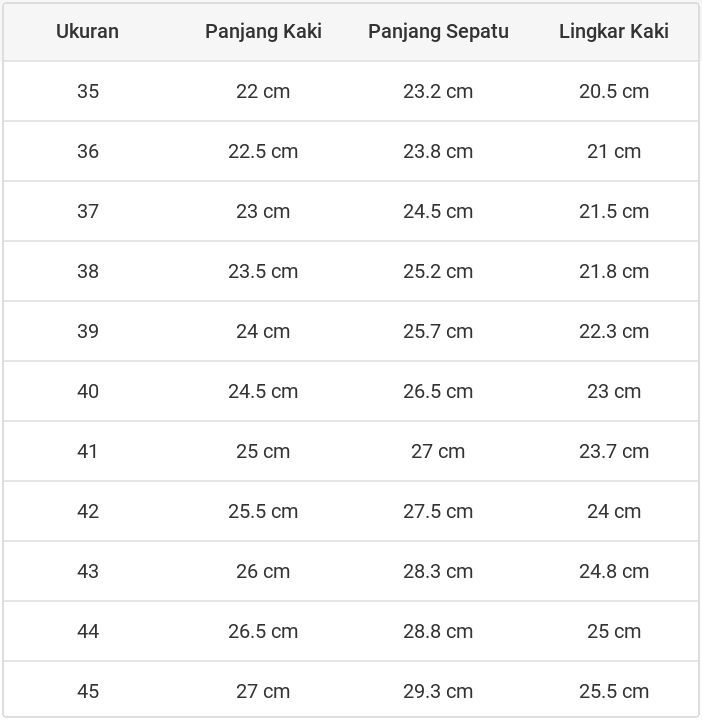Select size 42 row label
702x720 pixels.
(x=88, y=511)
